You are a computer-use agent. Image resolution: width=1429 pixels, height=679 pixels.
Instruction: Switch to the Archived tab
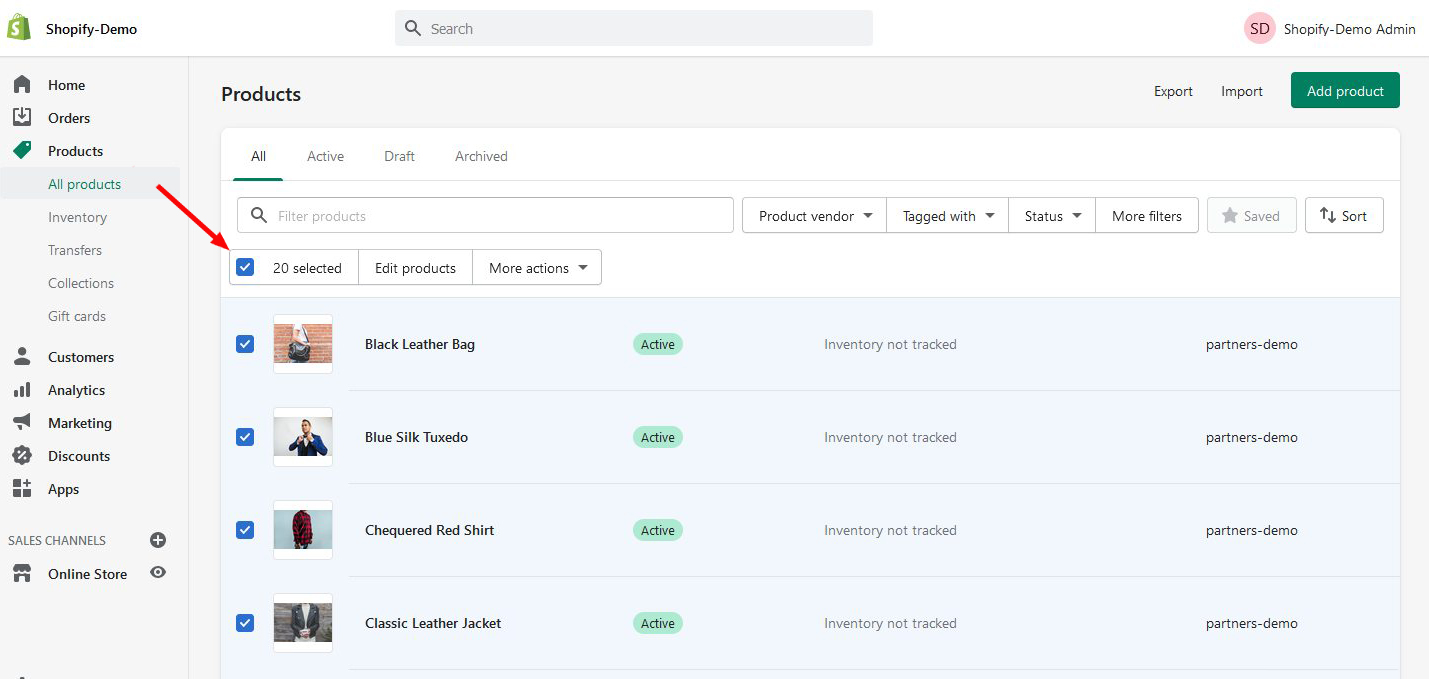(x=481, y=156)
